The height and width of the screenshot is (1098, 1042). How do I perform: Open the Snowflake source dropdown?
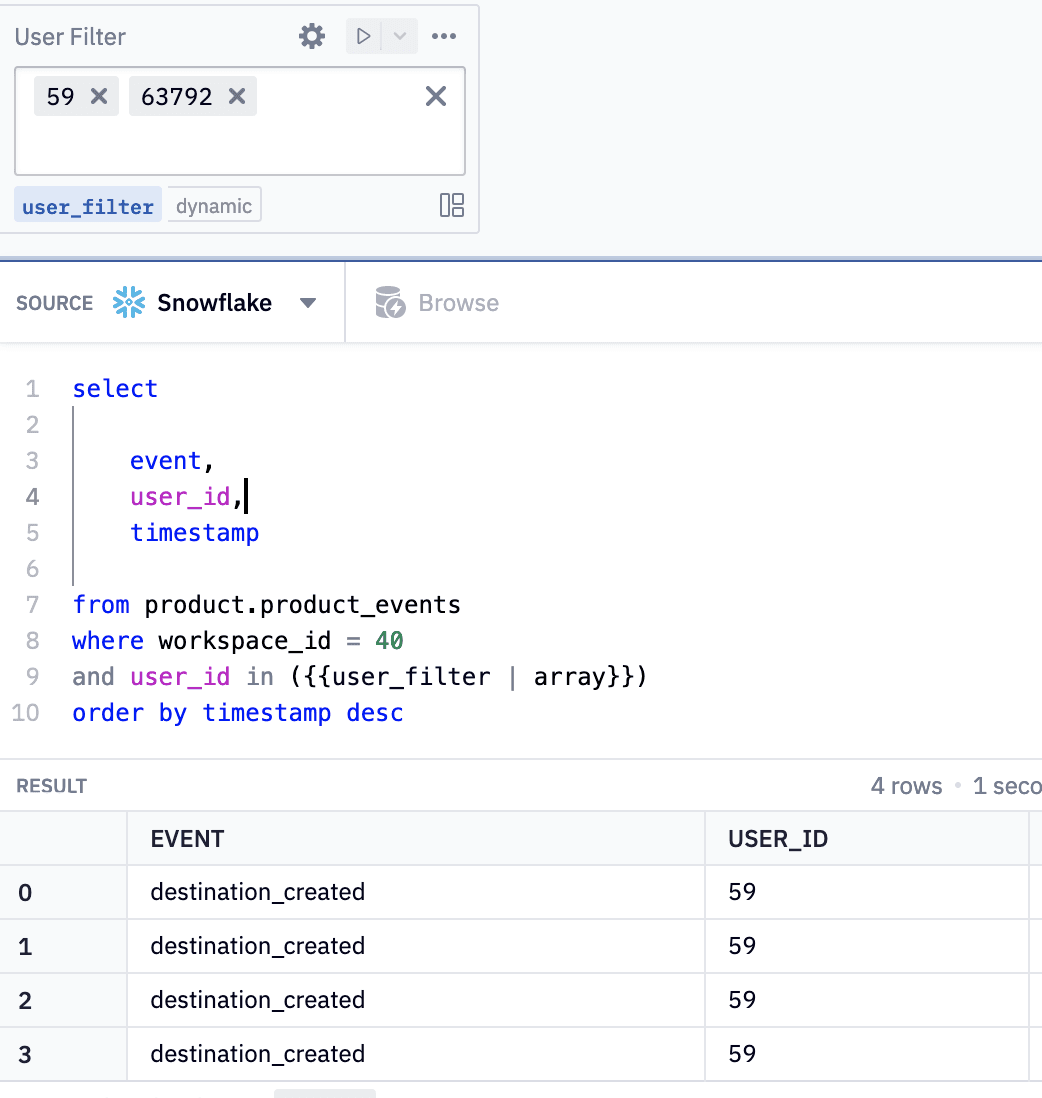pyautogui.click(x=308, y=303)
